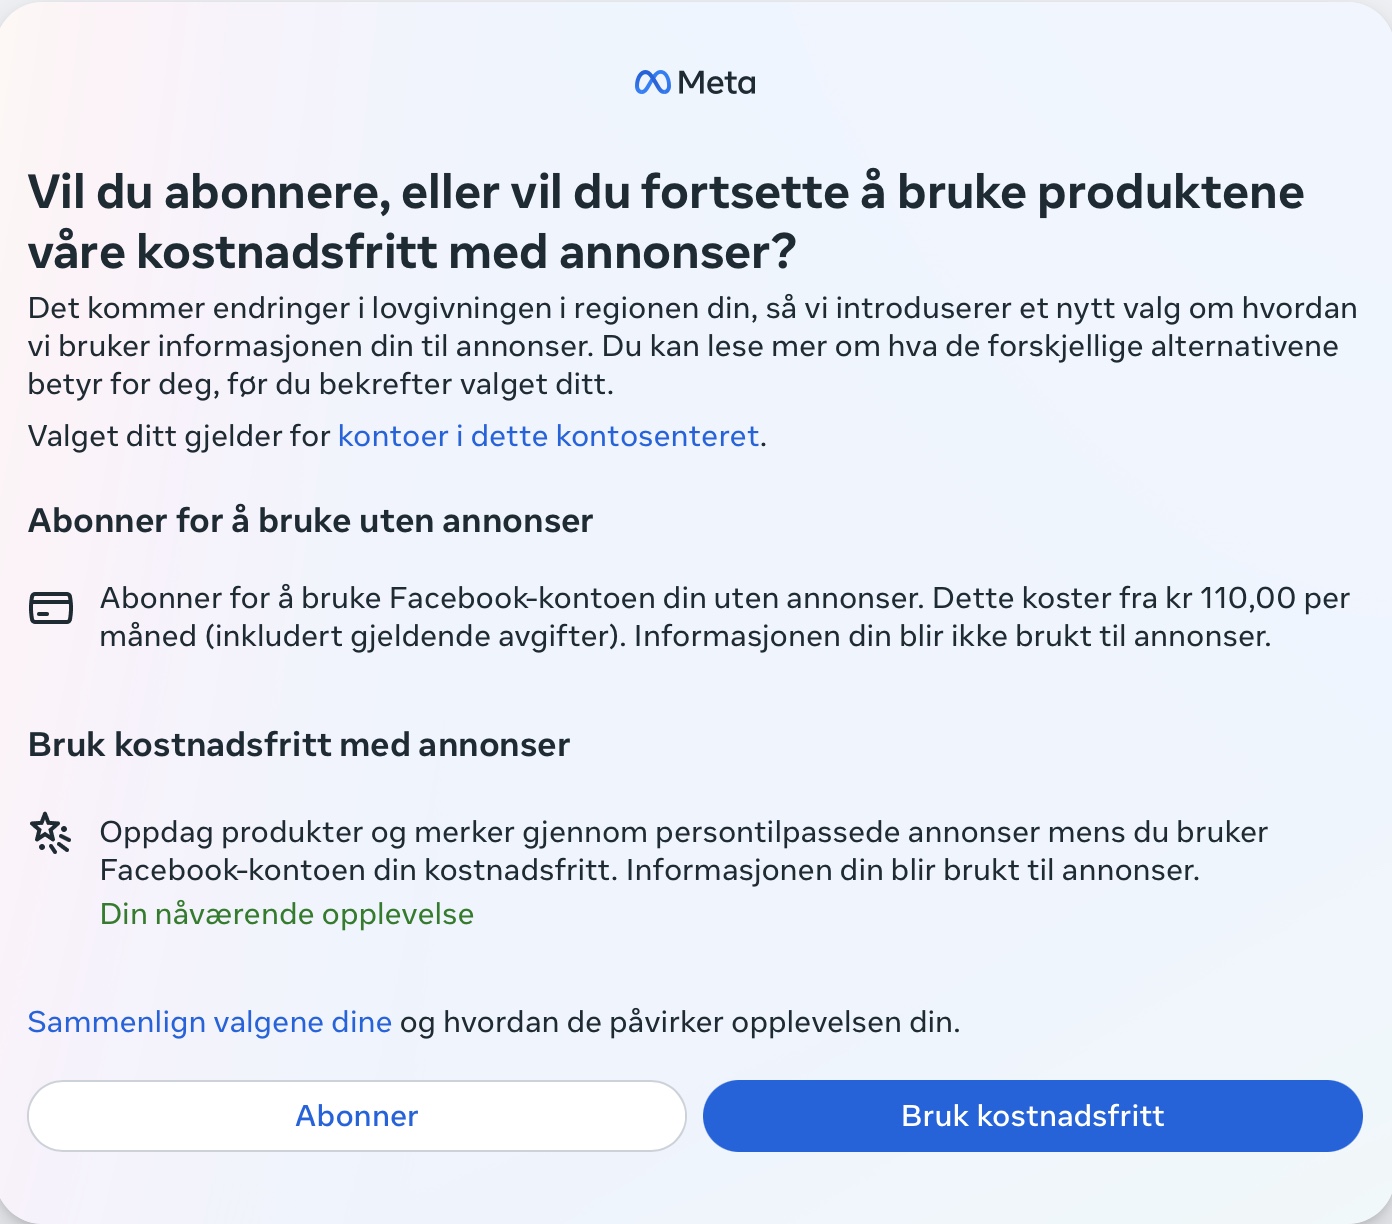Select the 'Abonner for å bruke uten annonser' heading
Viewport: 1392px width, 1224px height.
[x=311, y=520]
